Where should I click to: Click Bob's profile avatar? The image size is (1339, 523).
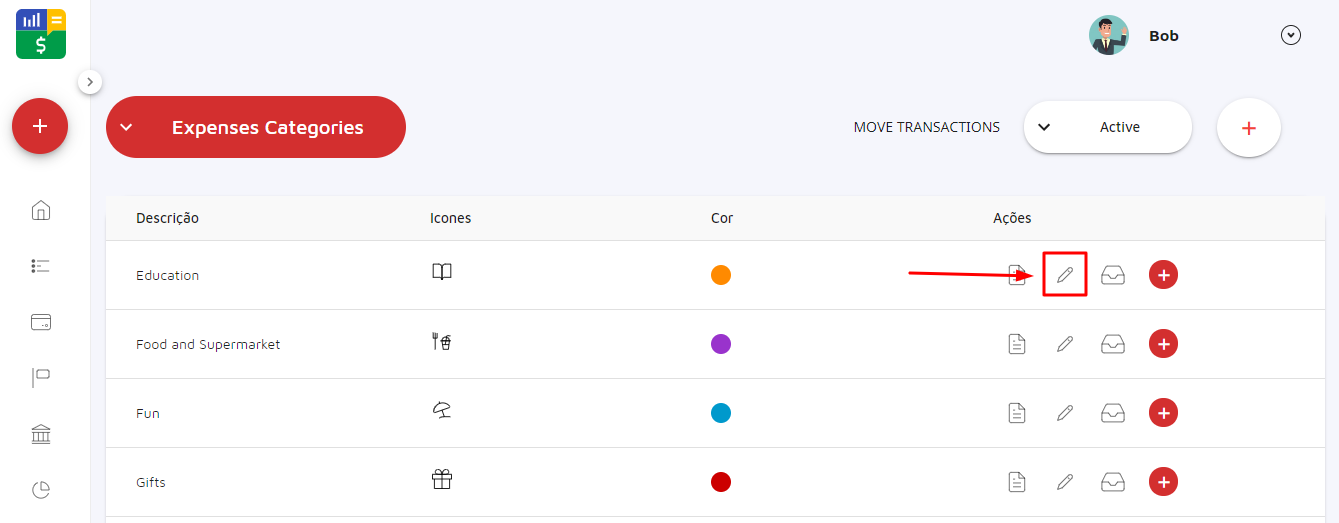pyautogui.click(x=1108, y=36)
